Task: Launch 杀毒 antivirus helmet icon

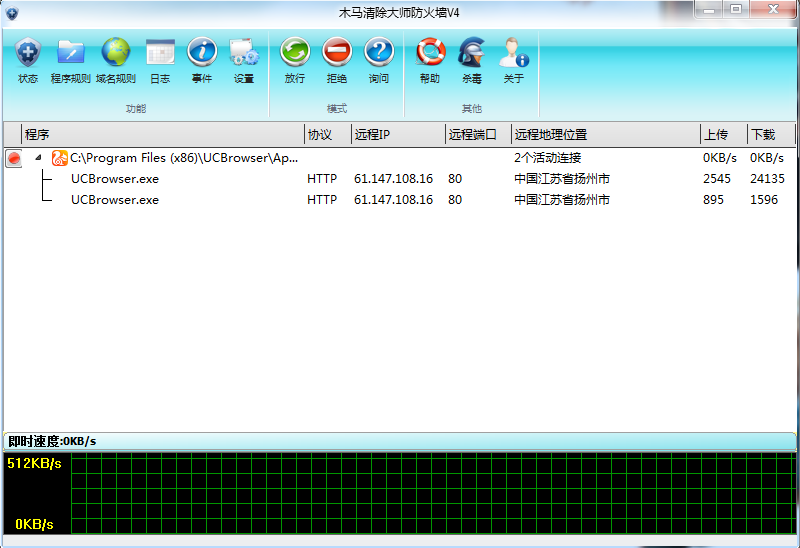Action: click(471, 60)
